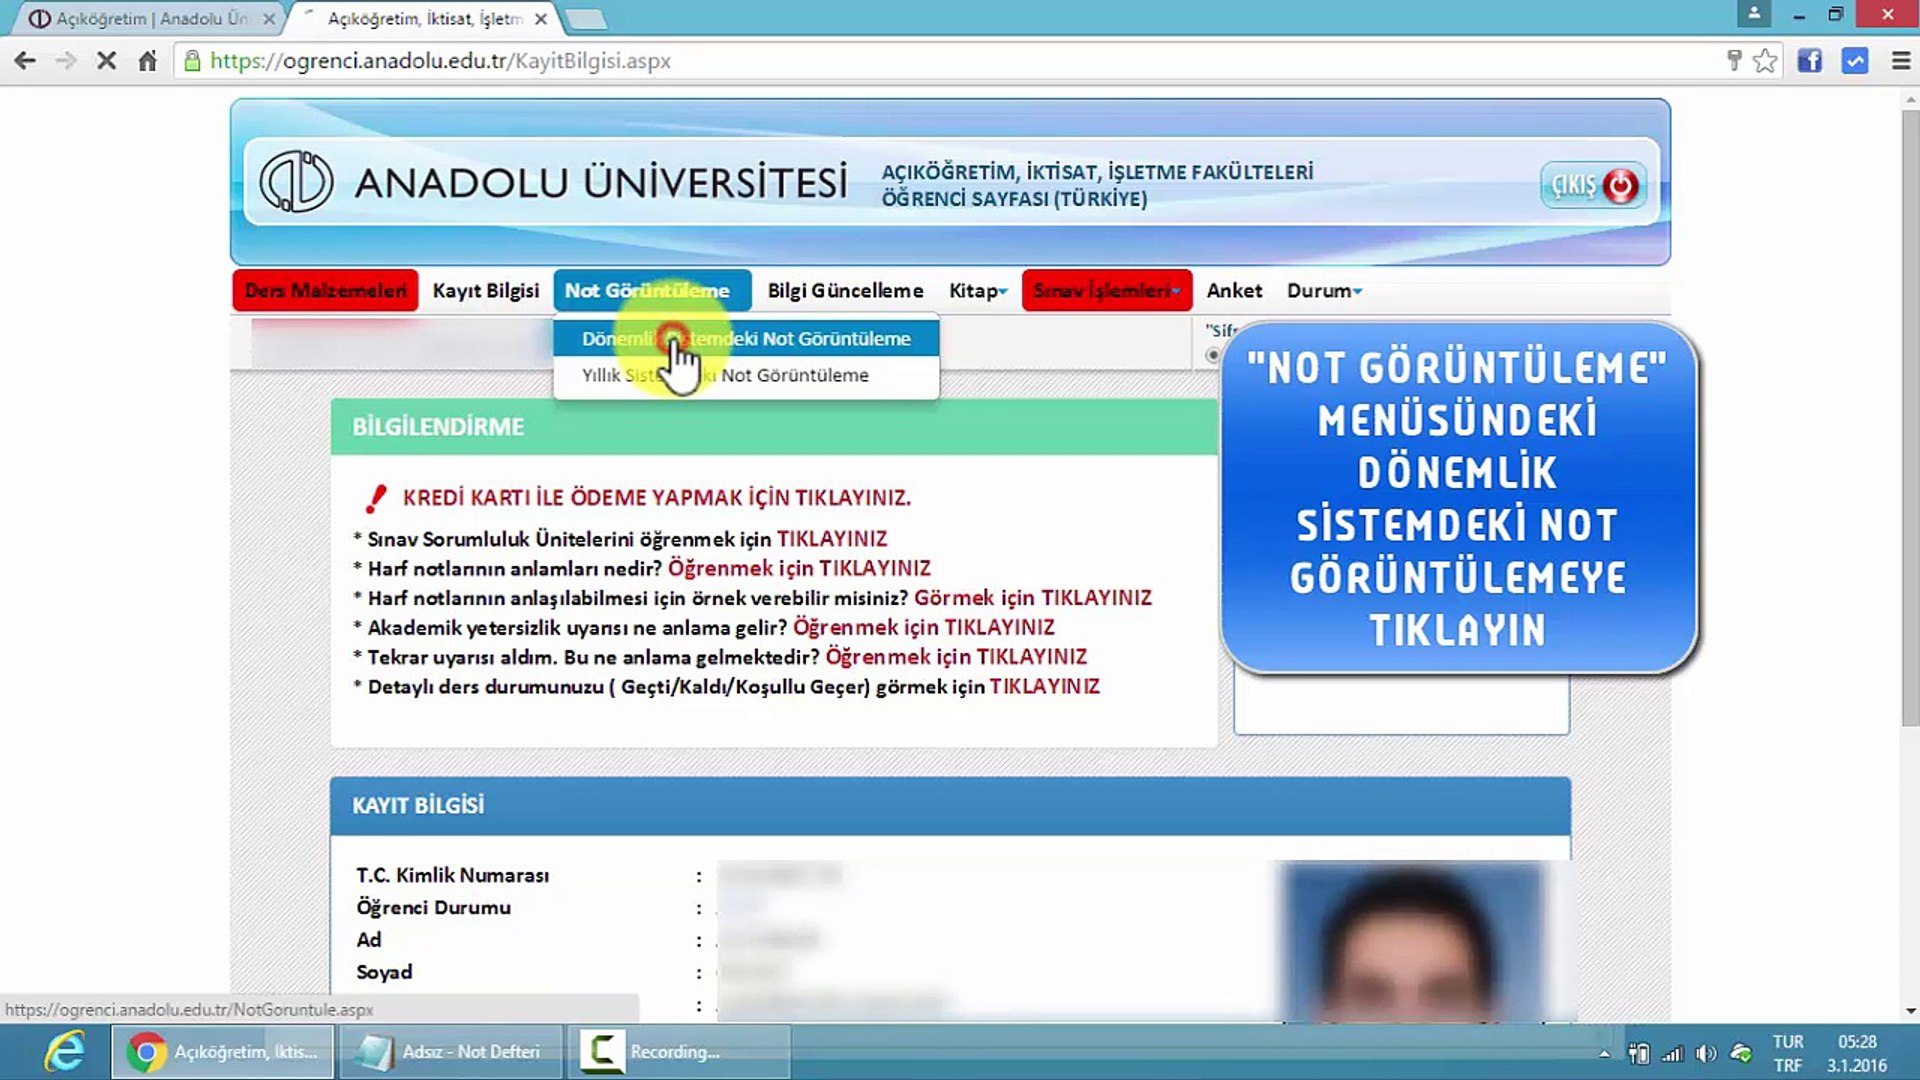Click the Facebook extension icon
The width and height of the screenshot is (1920, 1080).
(1809, 61)
